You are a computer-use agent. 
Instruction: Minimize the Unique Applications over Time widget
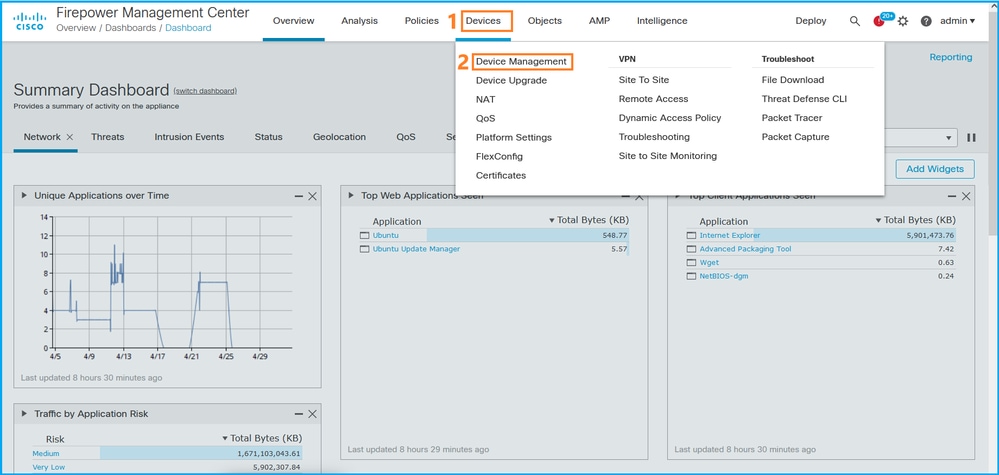point(299,197)
